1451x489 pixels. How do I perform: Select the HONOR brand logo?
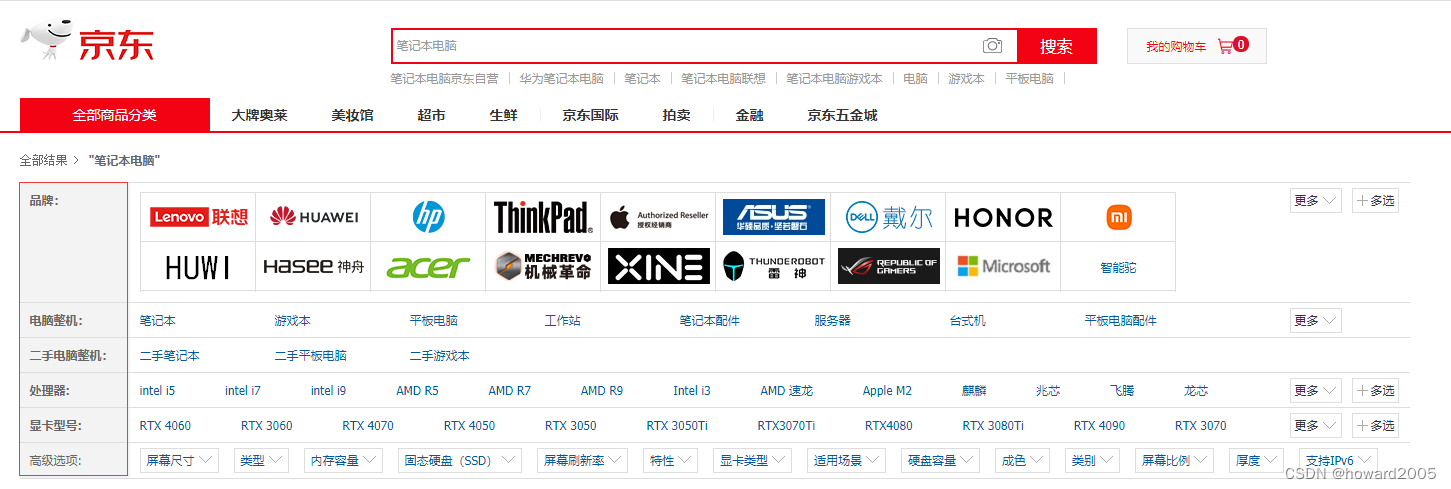click(1003, 217)
